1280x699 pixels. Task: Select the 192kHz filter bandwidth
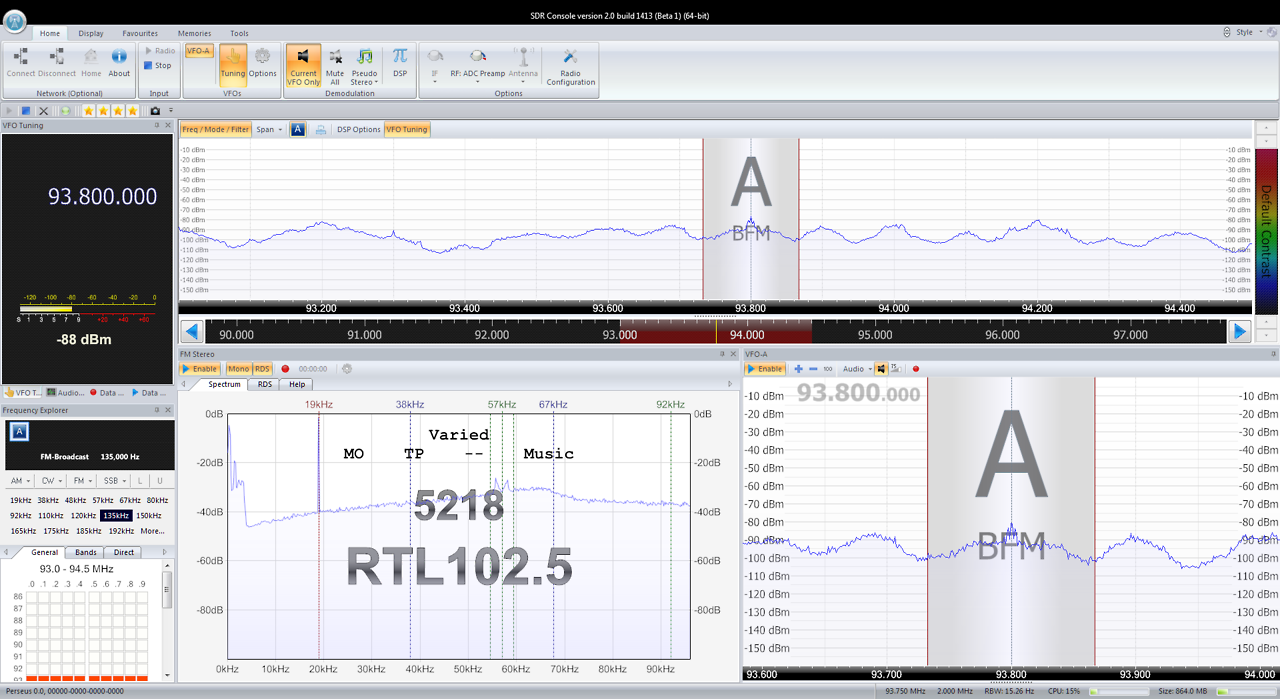(120, 531)
